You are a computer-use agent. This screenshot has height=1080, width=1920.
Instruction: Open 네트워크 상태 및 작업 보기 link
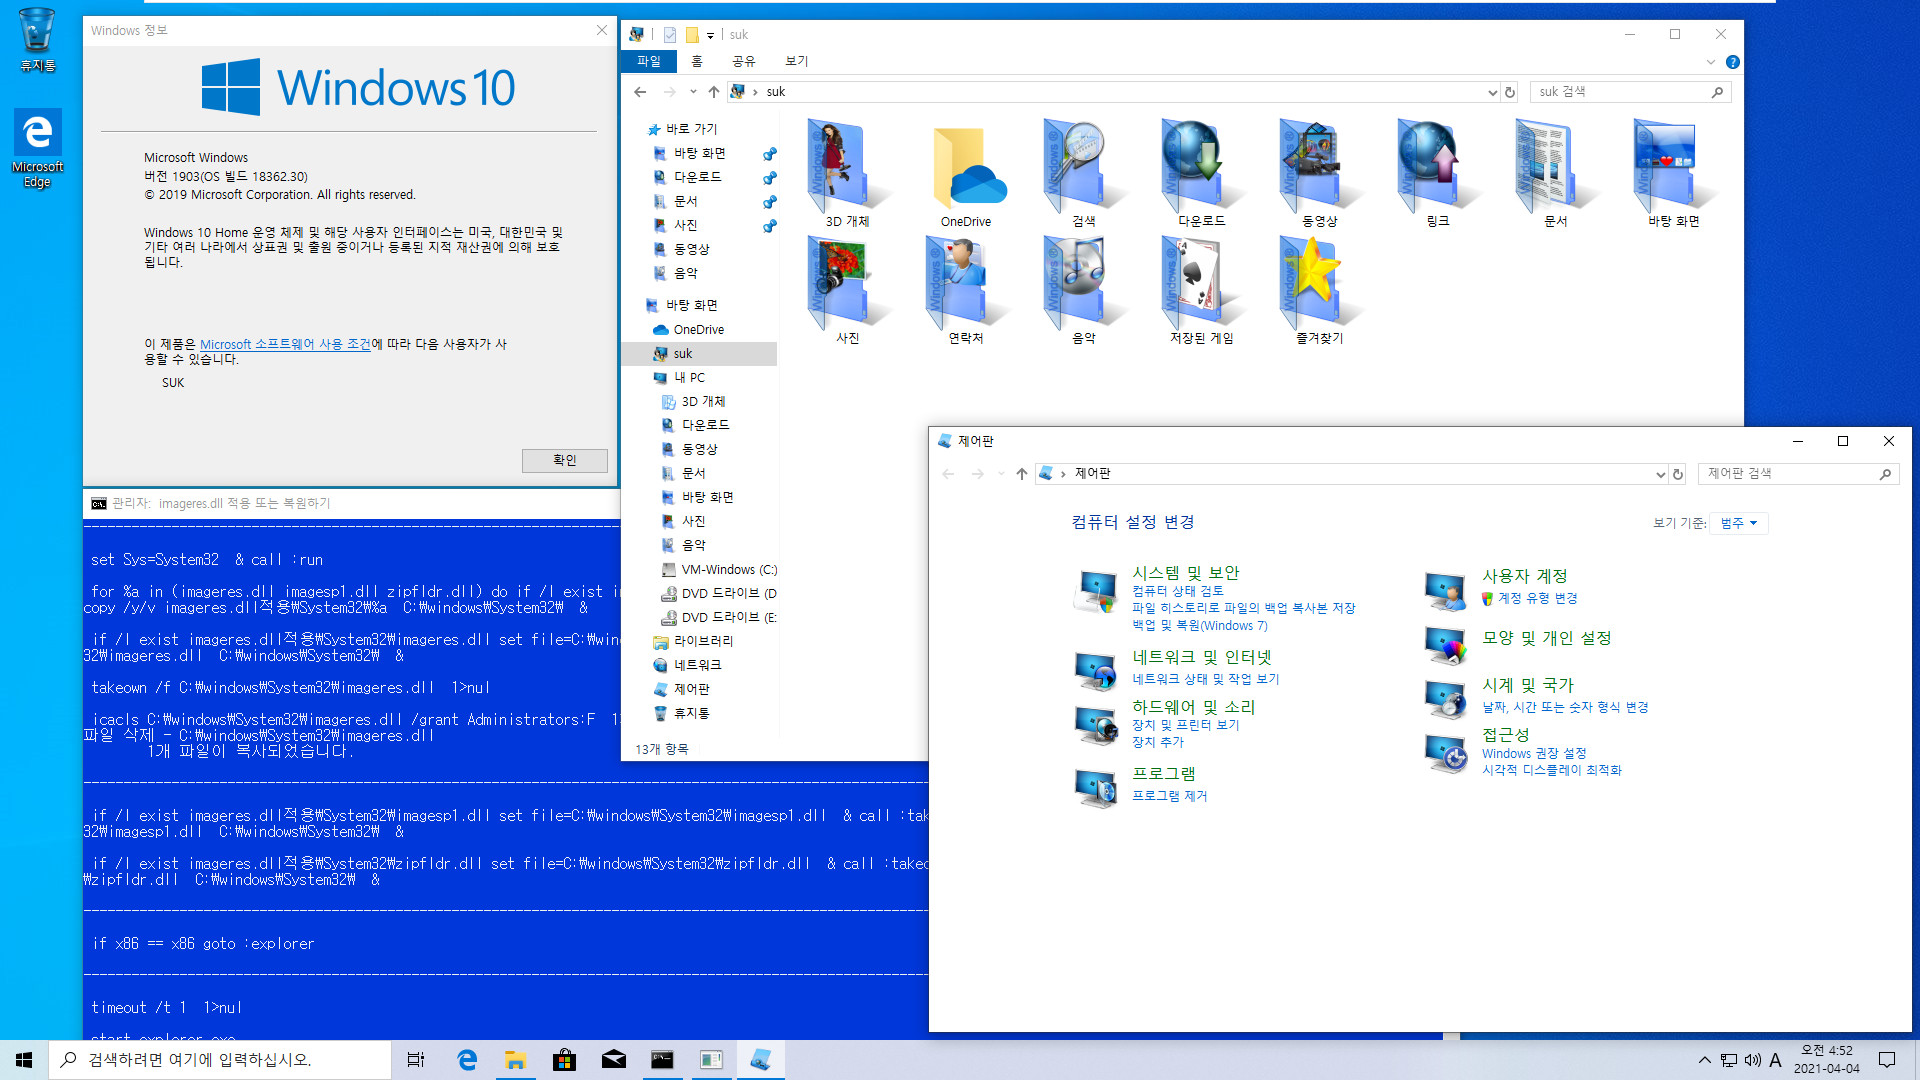pos(1205,679)
